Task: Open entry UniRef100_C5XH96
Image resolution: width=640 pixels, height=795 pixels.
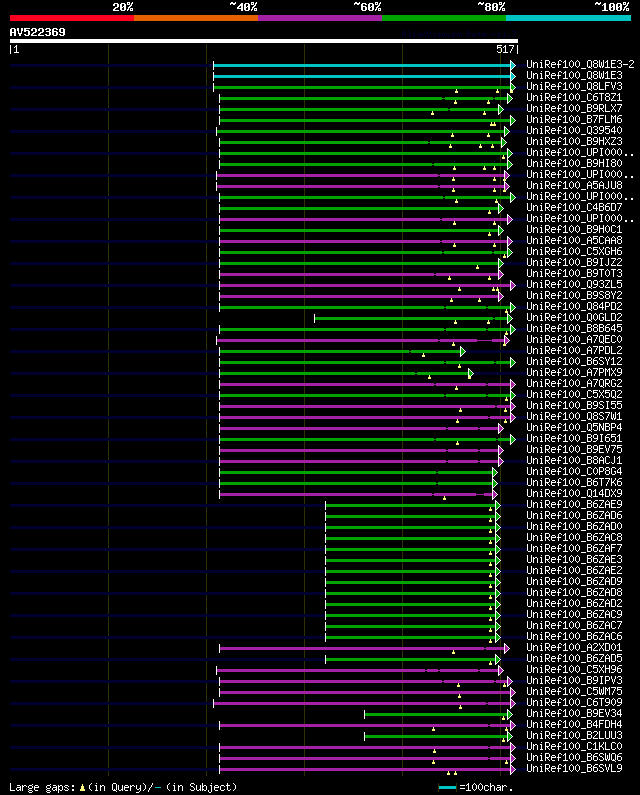Action: click(574, 670)
